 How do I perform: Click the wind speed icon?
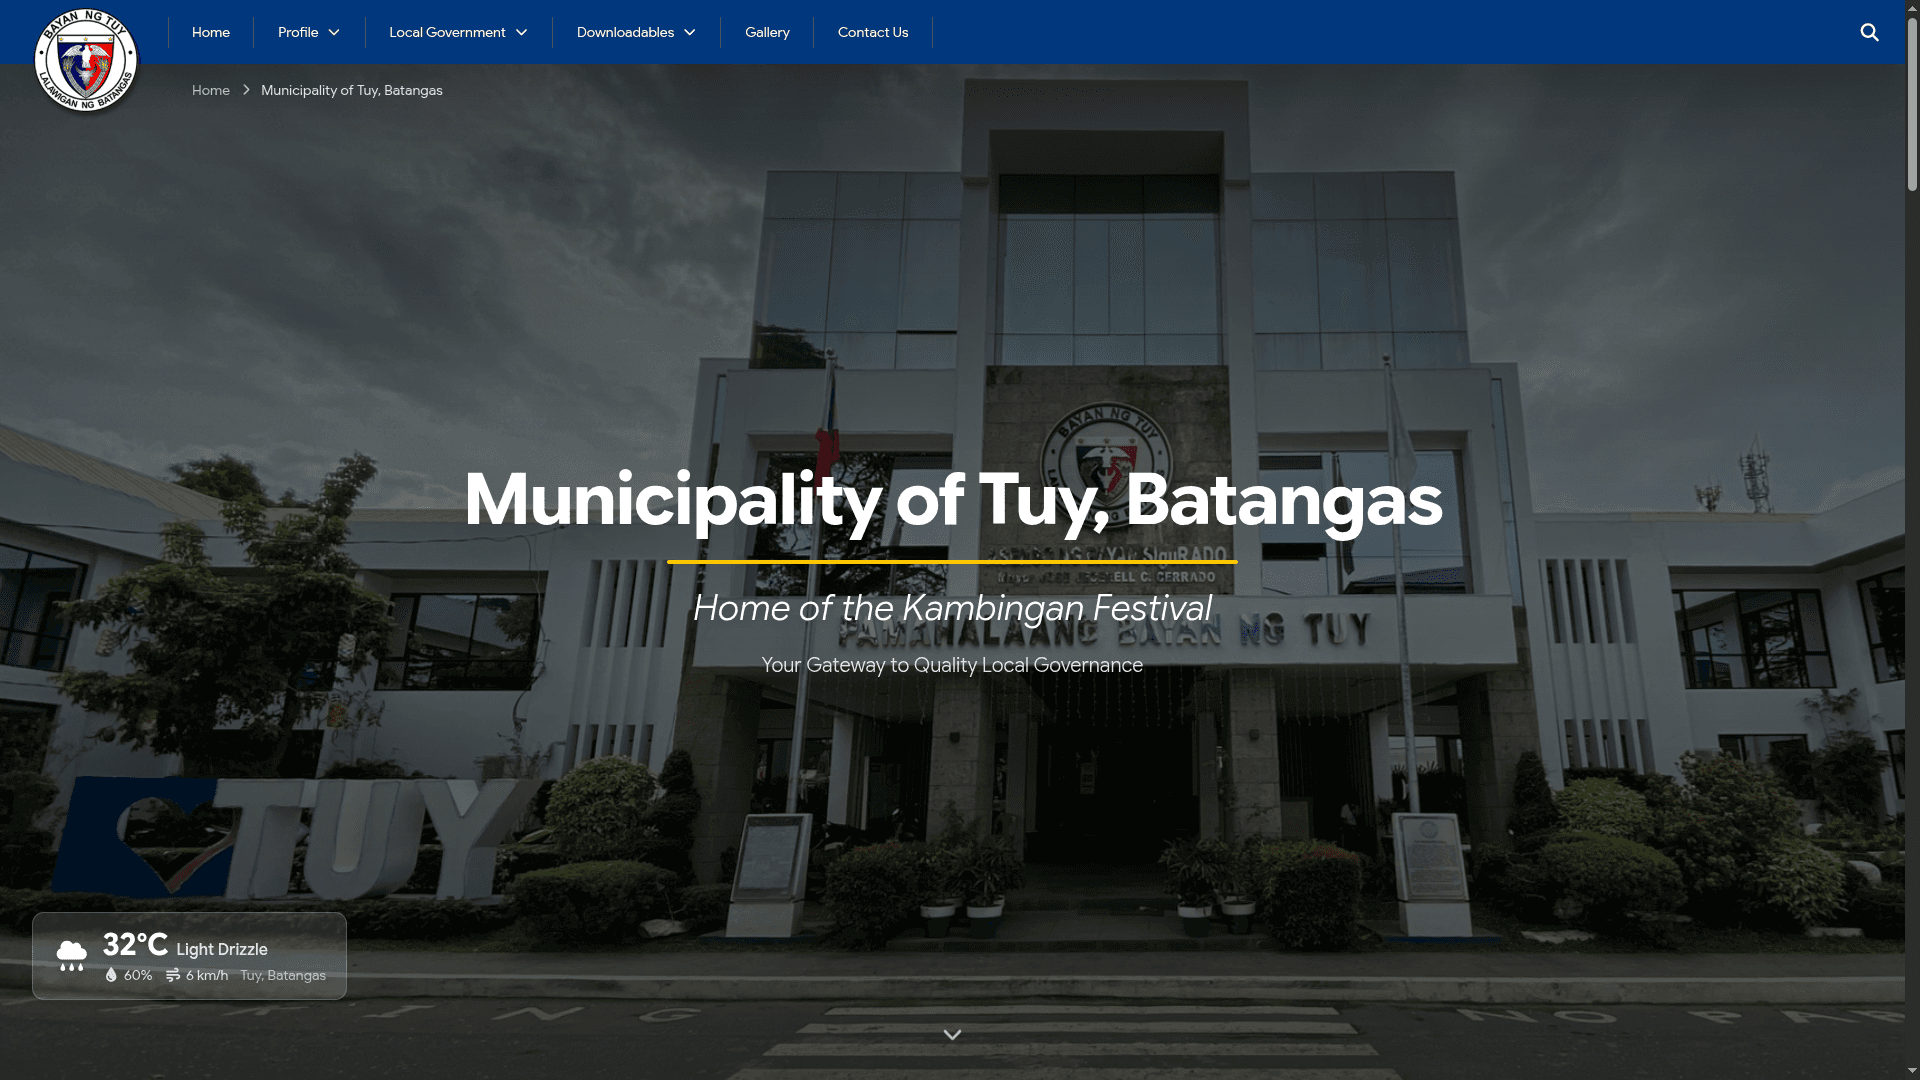click(x=173, y=975)
